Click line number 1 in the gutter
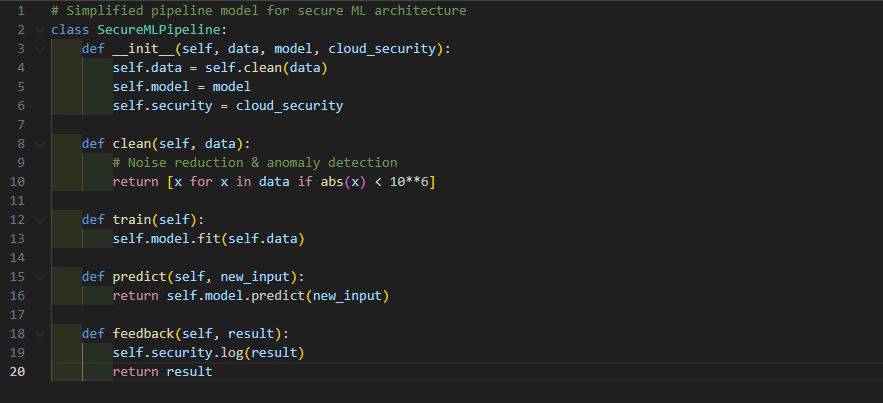 click(x=21, y=11)
